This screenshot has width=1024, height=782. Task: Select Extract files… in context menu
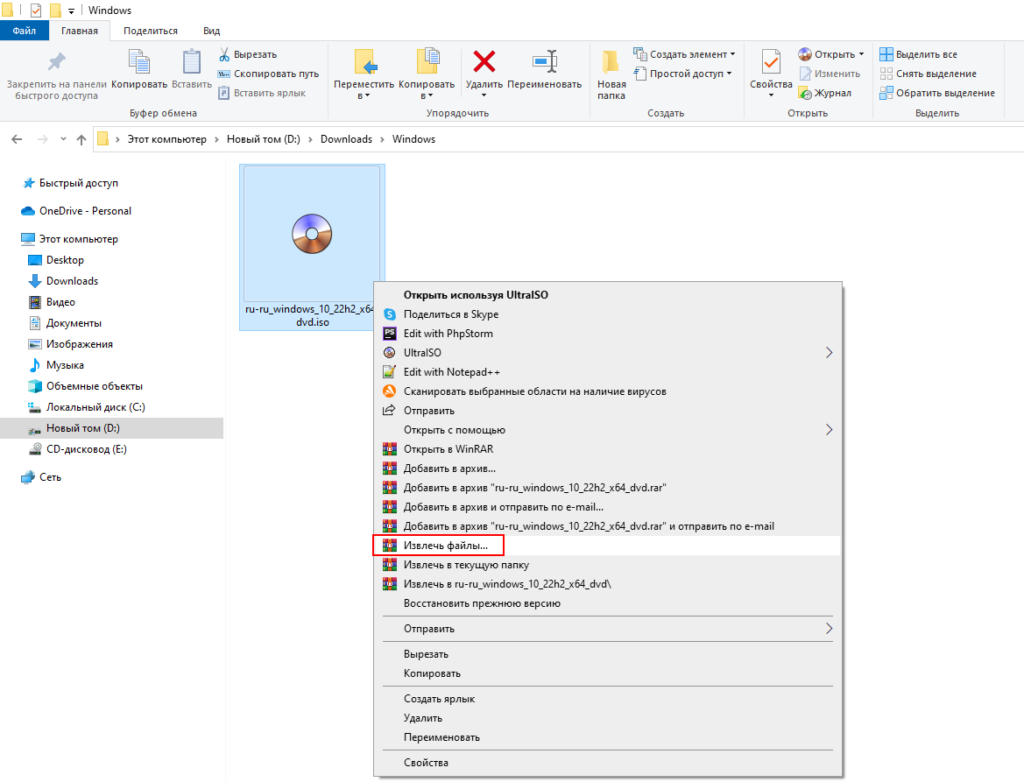(x=445, y=546)
